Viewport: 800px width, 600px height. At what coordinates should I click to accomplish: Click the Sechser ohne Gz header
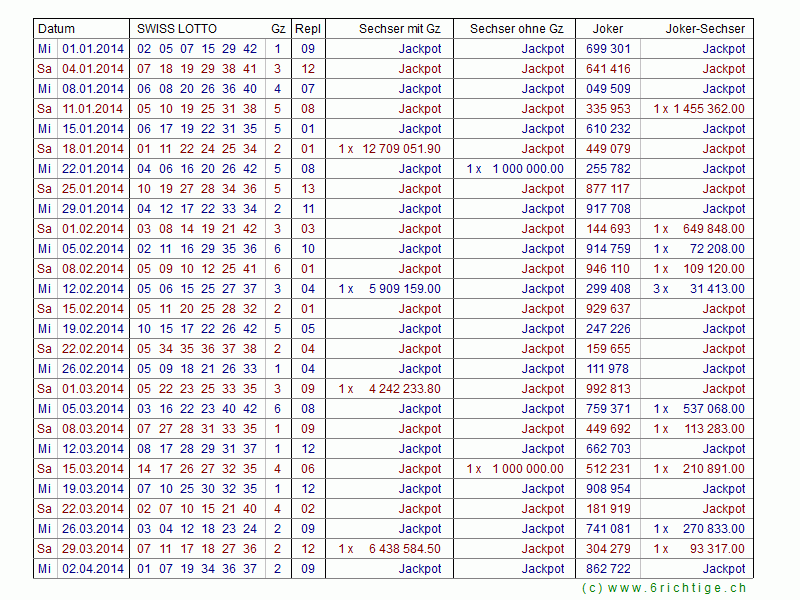coord(516,29)
